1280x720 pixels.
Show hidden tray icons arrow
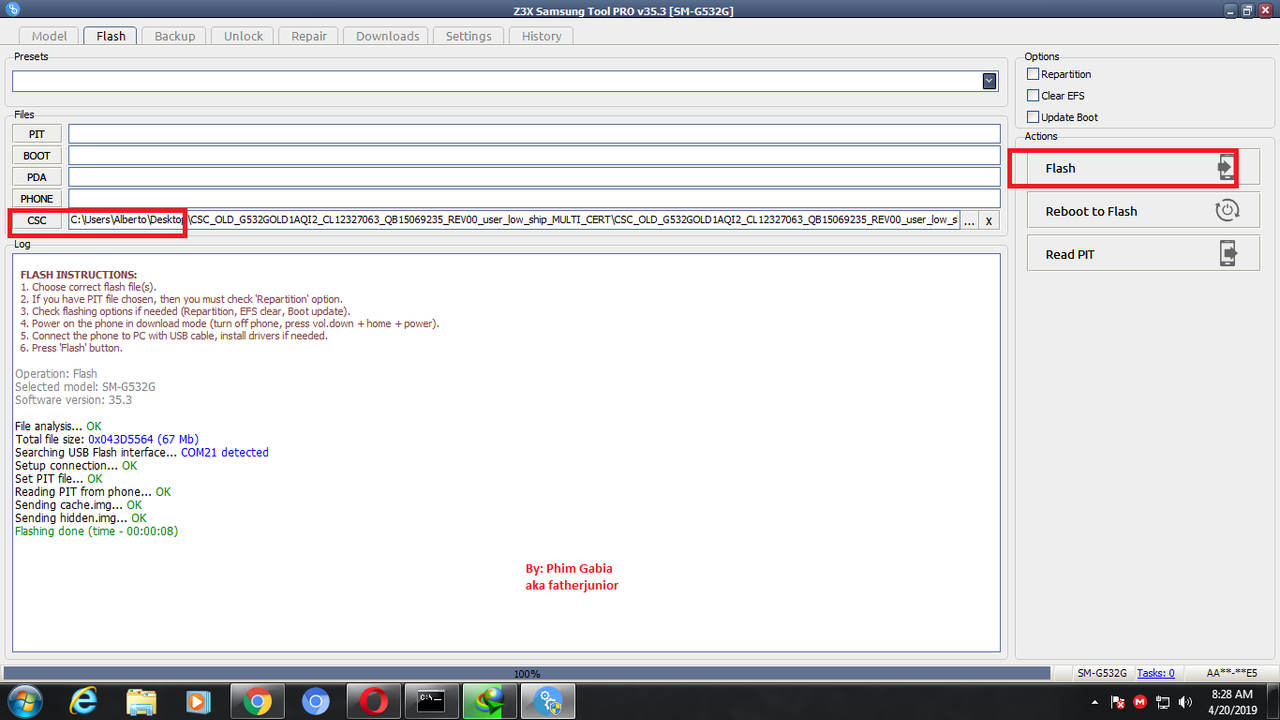tap(1097, 702)
